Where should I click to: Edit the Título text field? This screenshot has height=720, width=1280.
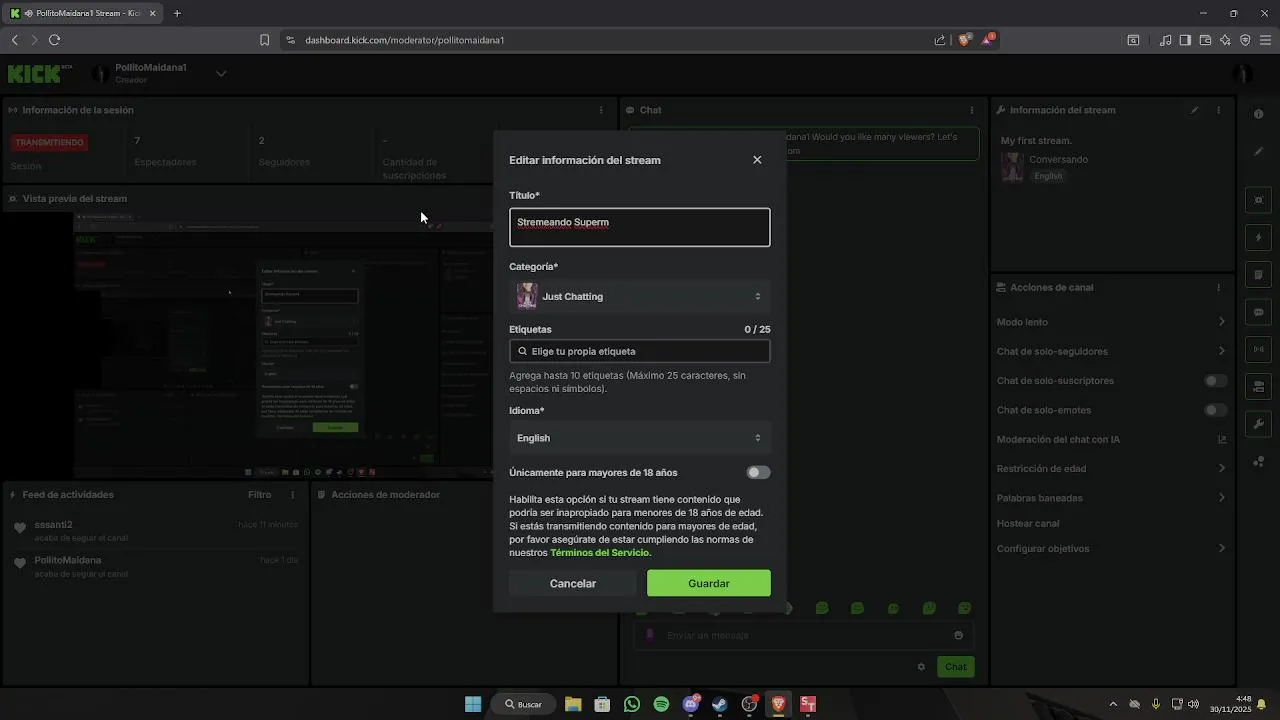[640, 227]
